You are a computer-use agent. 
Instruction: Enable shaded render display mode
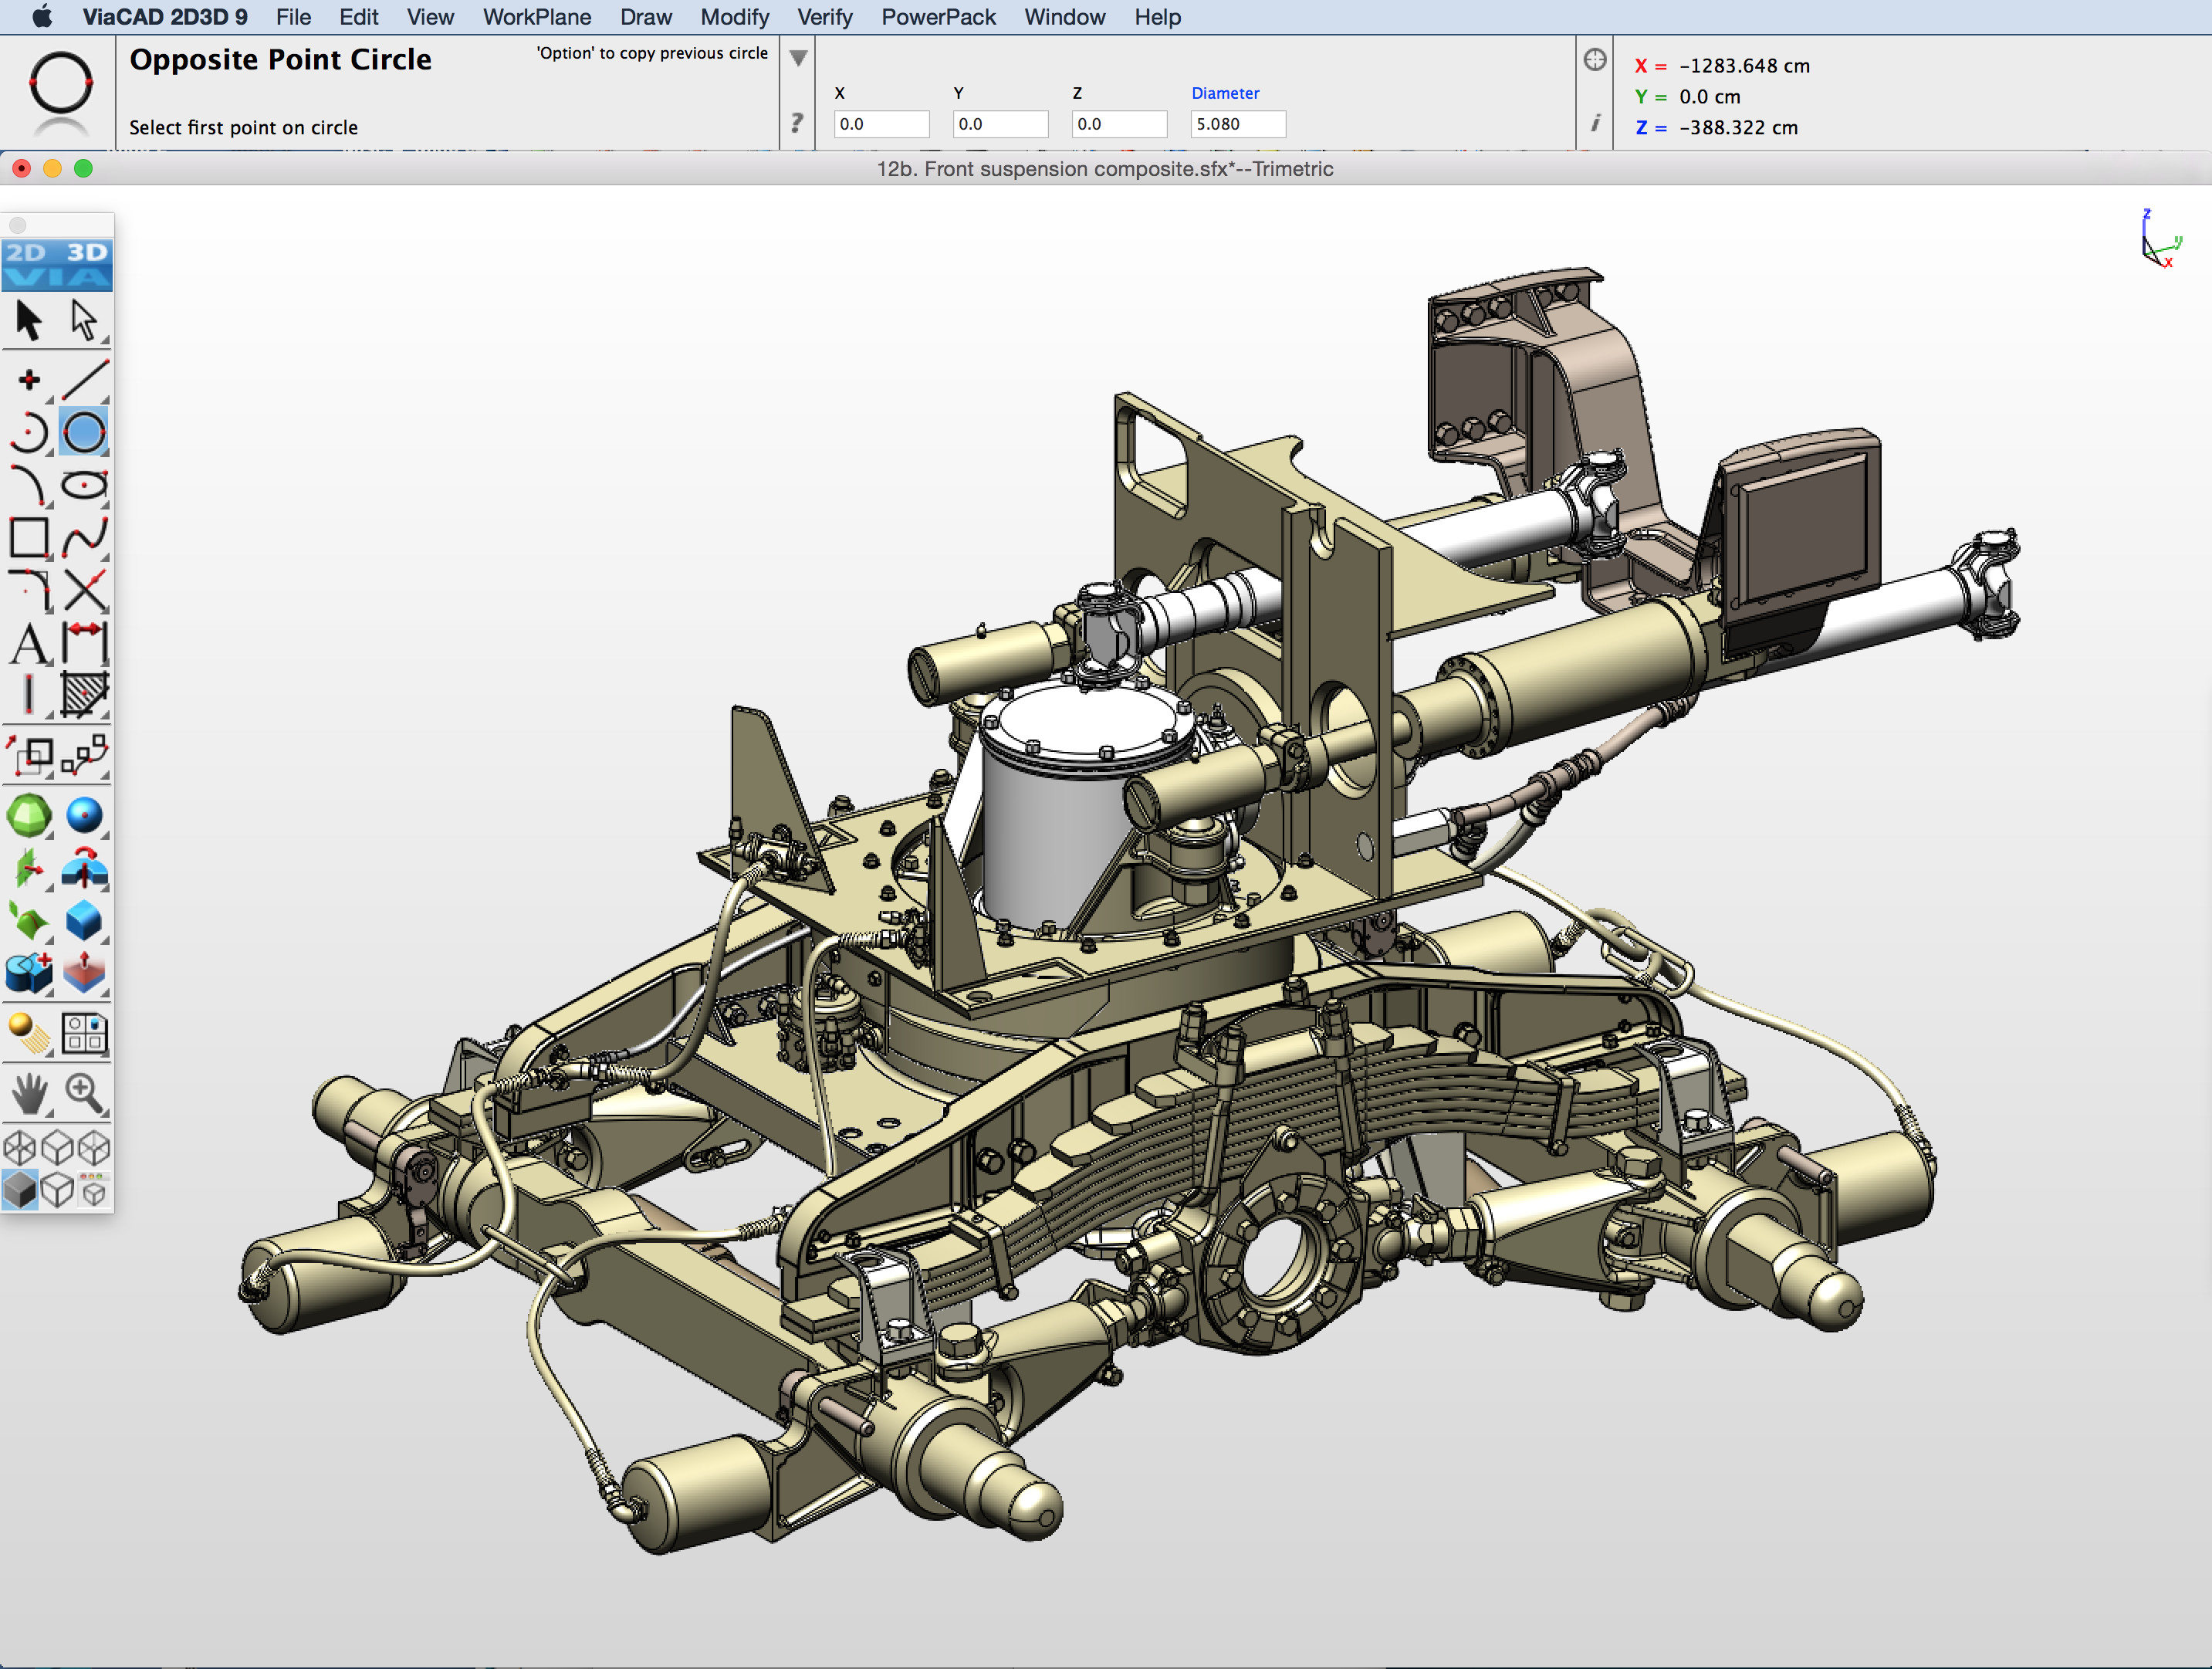point(22,1190)
